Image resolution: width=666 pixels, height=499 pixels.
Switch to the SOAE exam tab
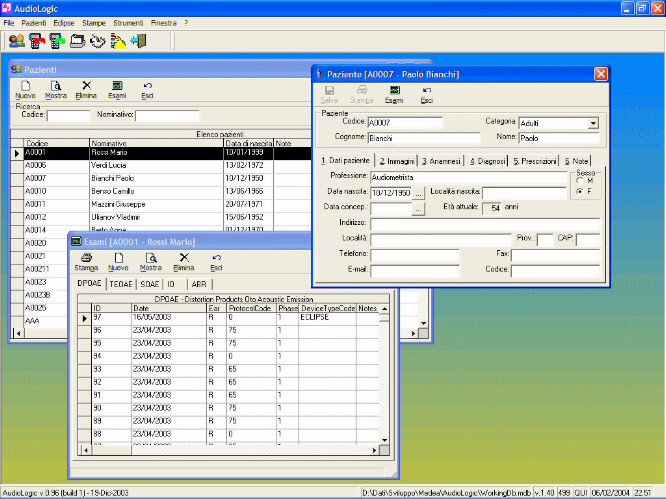(x=150, y=284)
